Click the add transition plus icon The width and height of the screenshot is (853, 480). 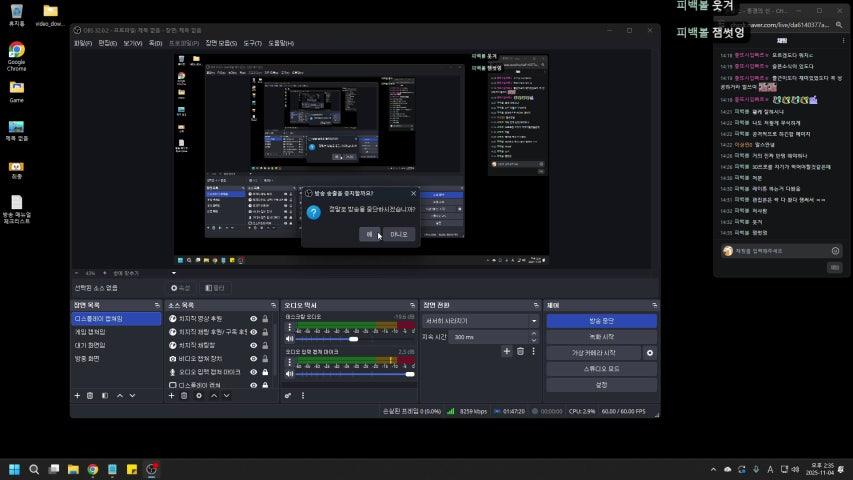(x=506, y=352)
